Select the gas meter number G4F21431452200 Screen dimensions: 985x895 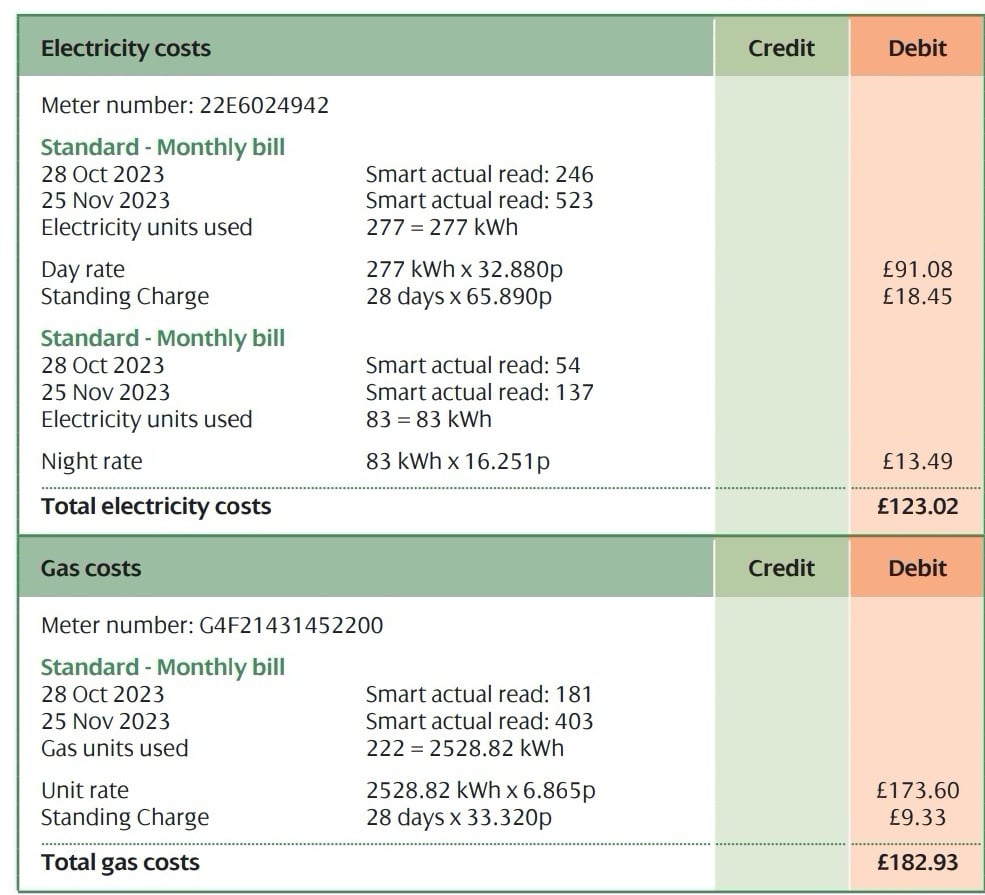291,626
